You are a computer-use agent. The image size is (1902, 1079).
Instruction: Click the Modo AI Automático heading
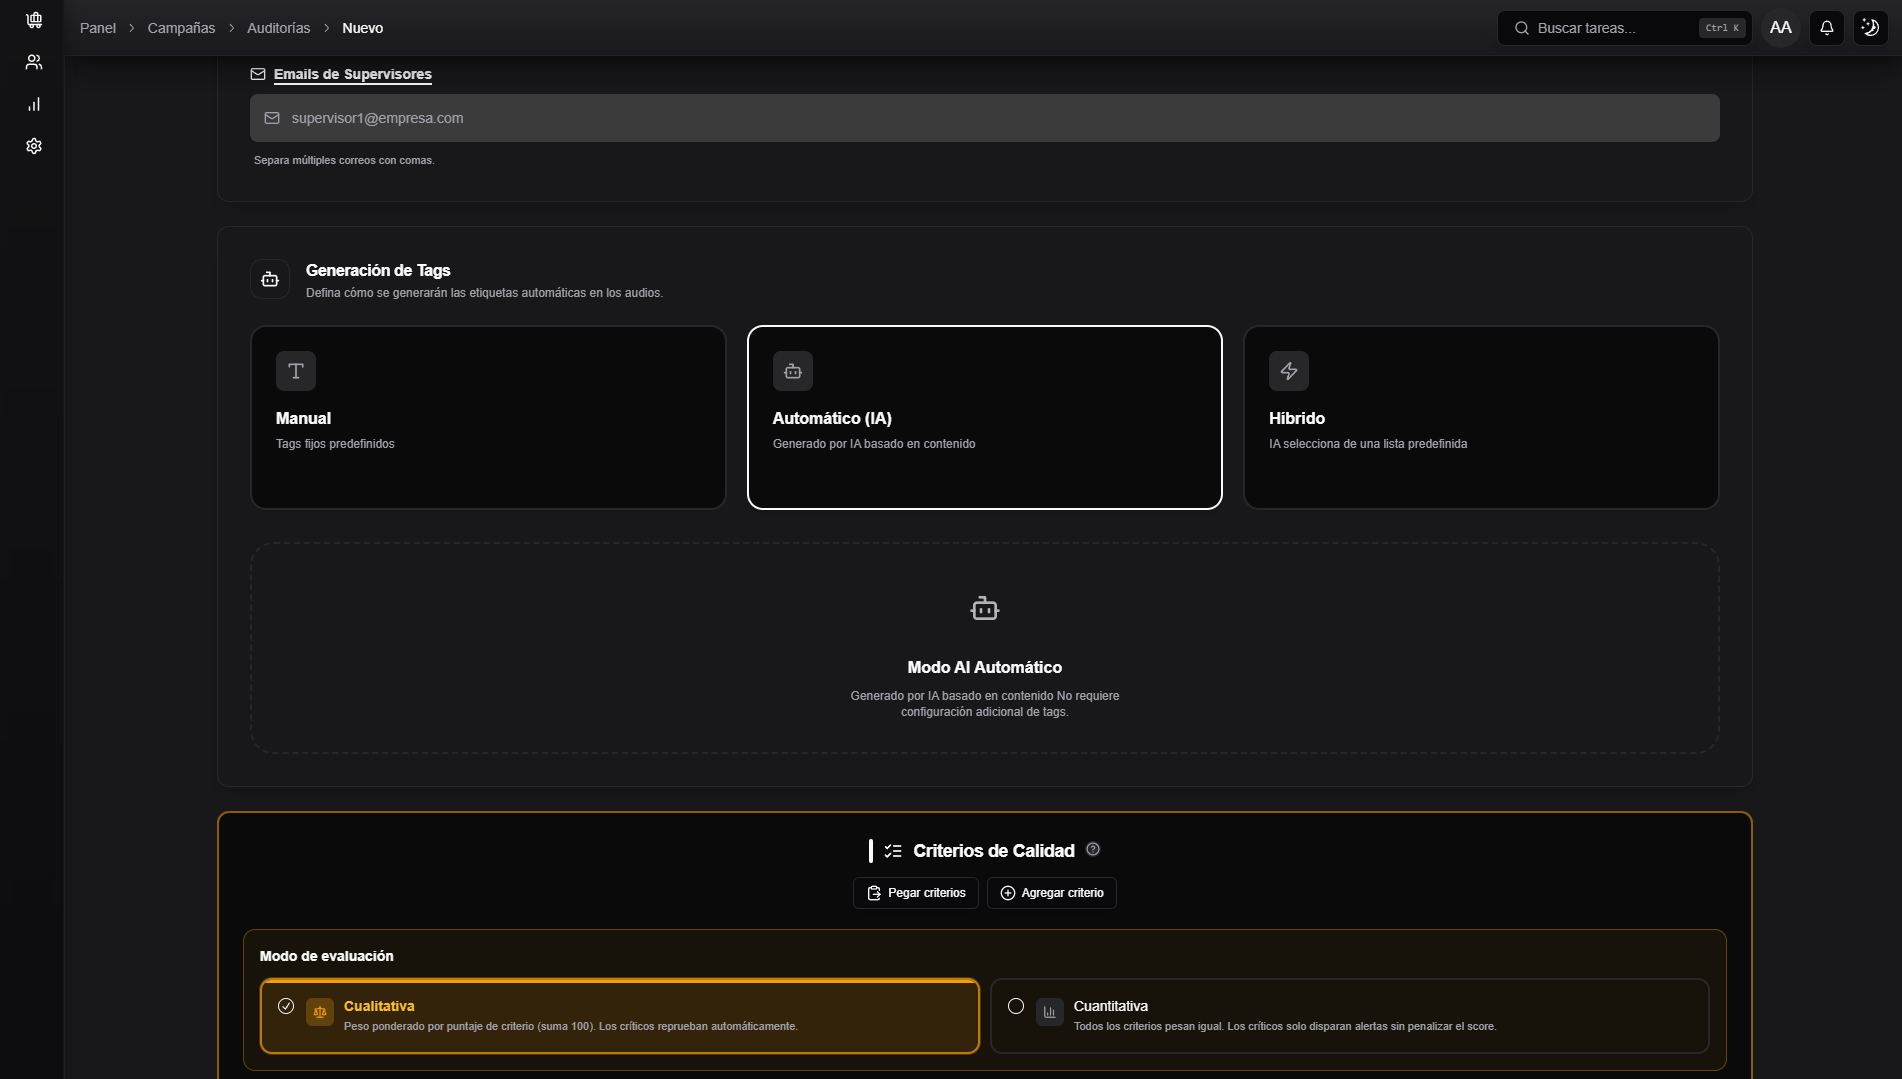click(985, 667)
